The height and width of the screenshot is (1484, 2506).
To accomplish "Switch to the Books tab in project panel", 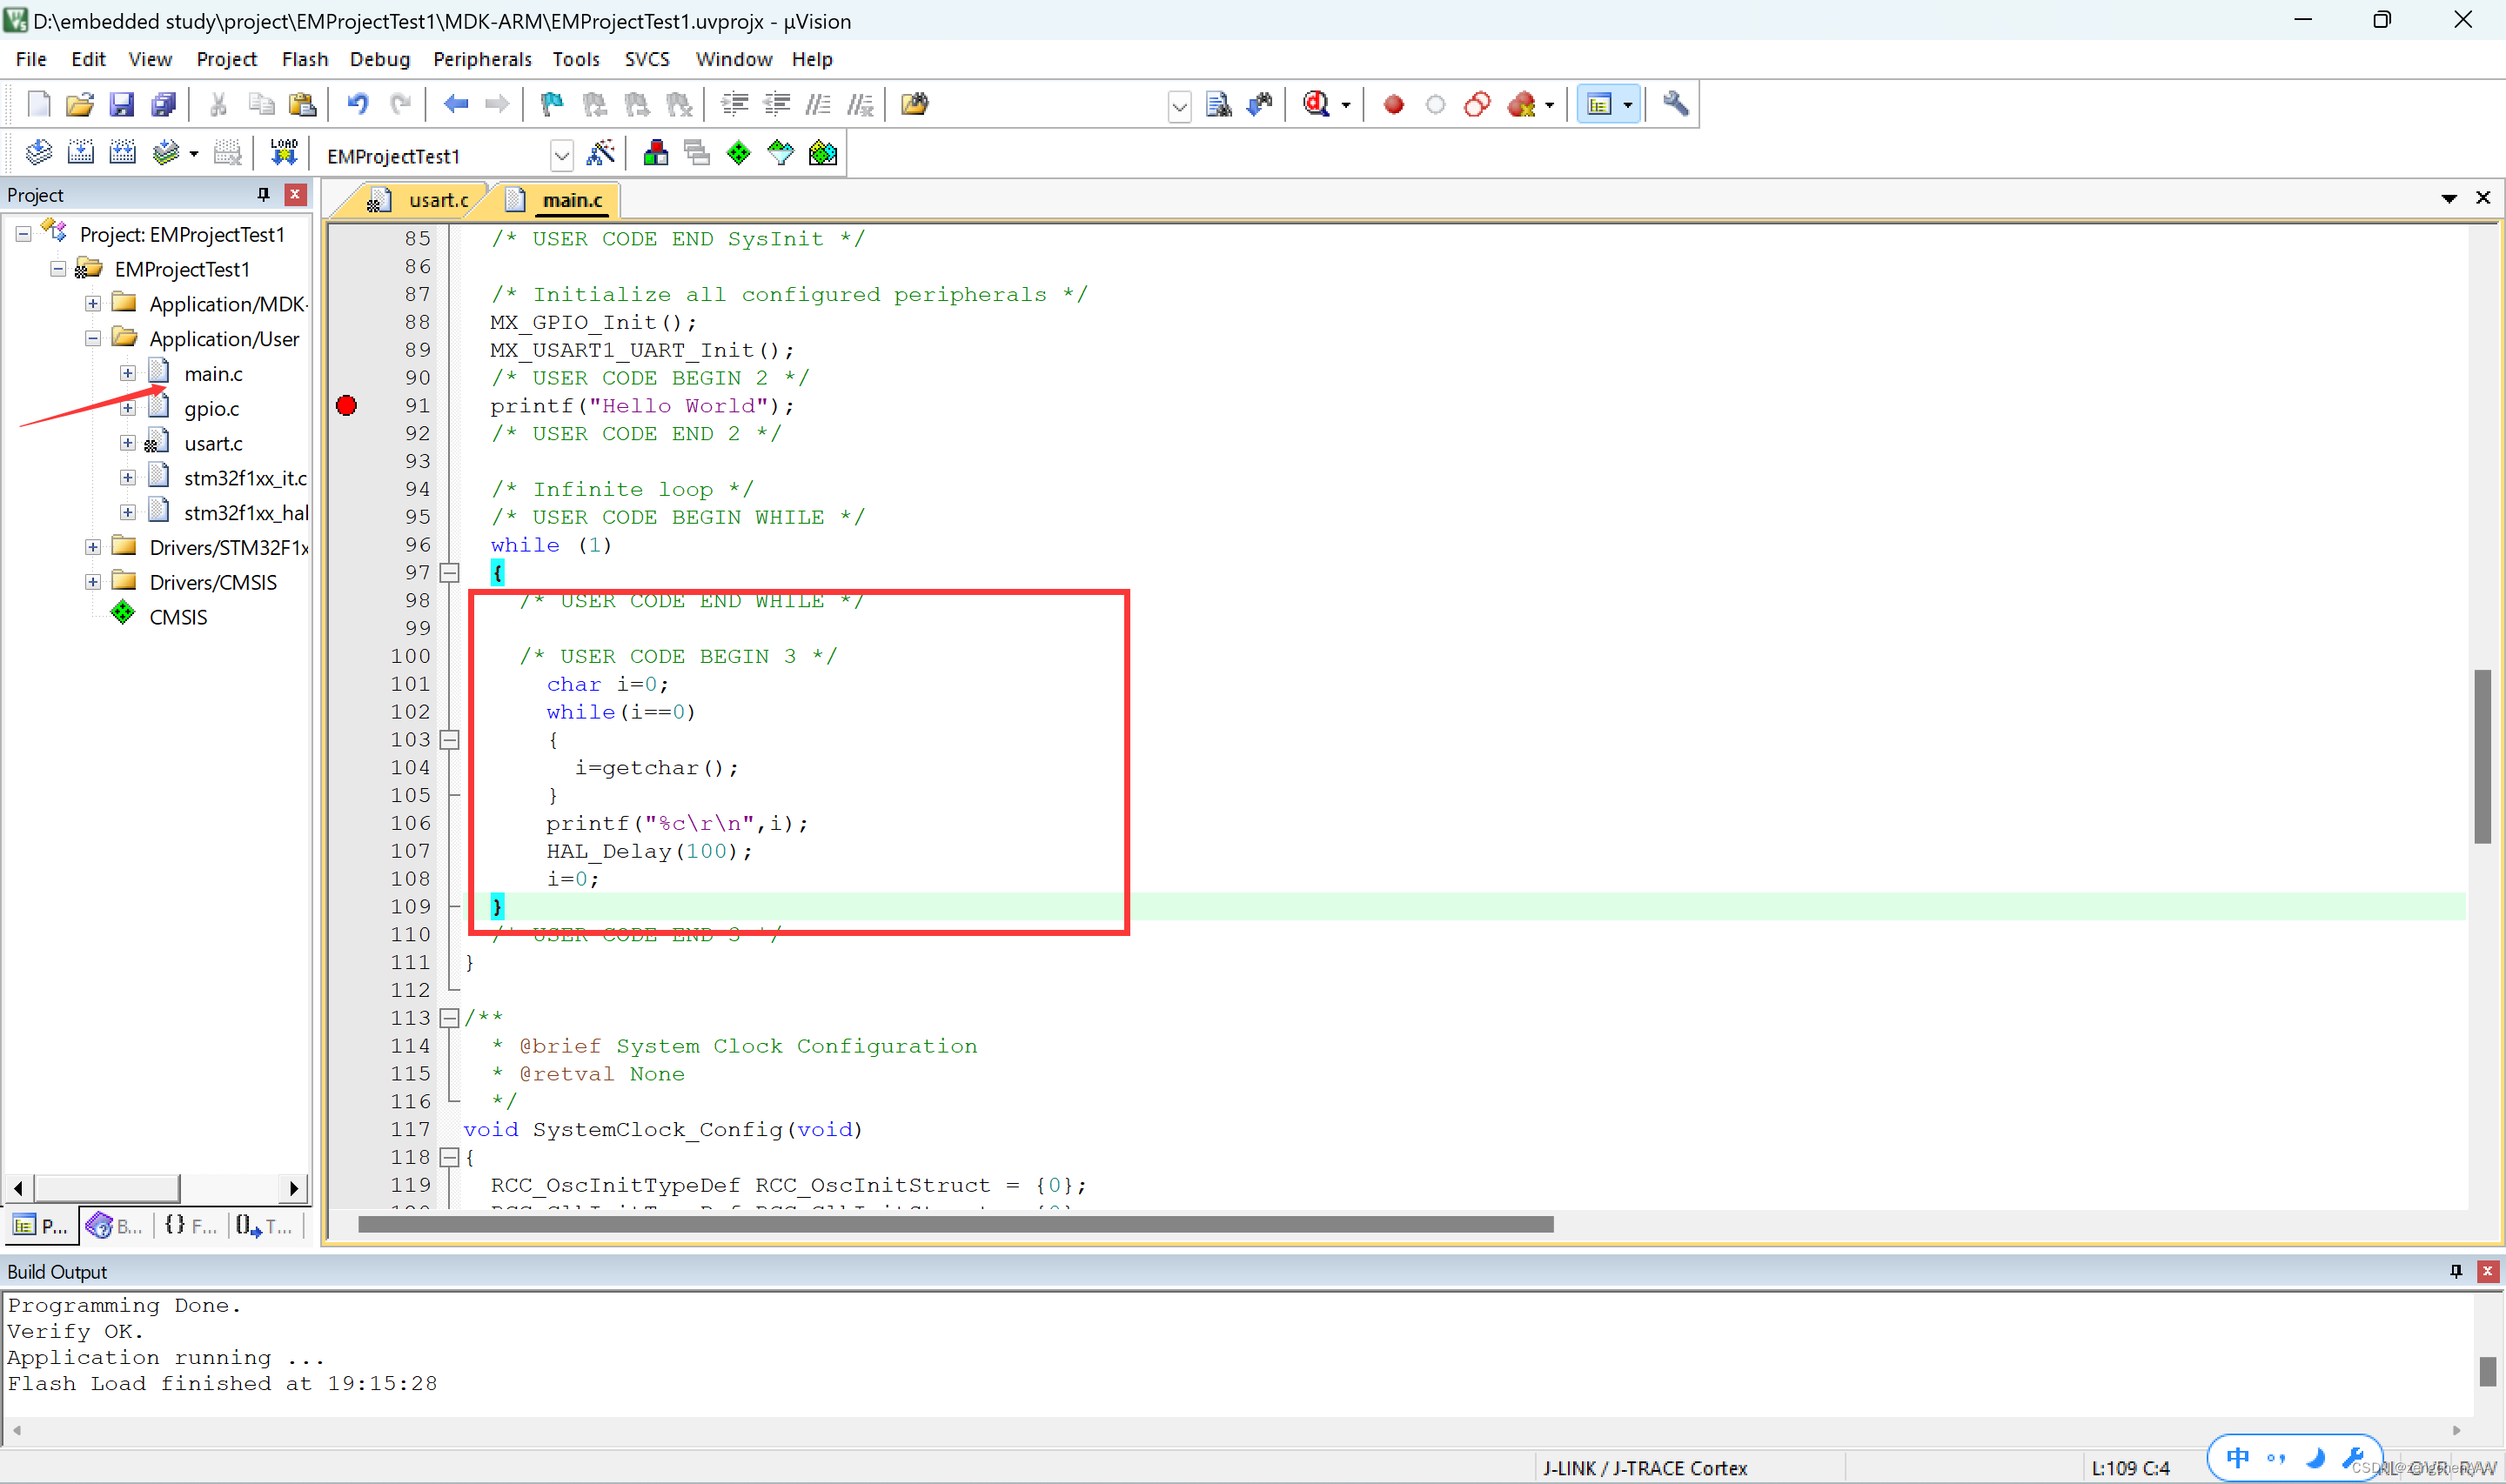I will [x=115, y=1226].
